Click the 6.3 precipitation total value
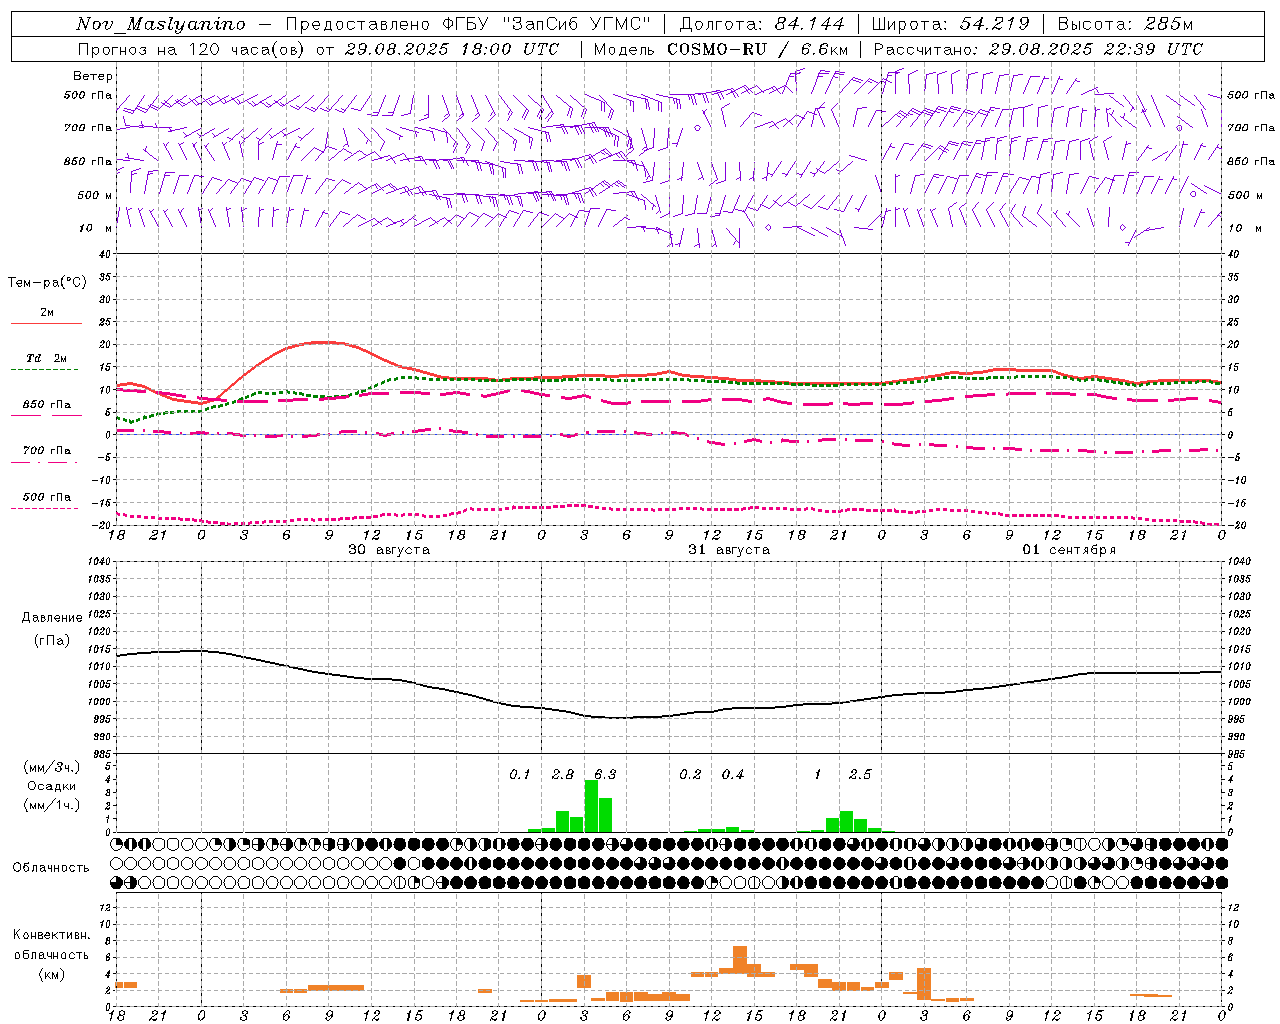 pos(605,775)
